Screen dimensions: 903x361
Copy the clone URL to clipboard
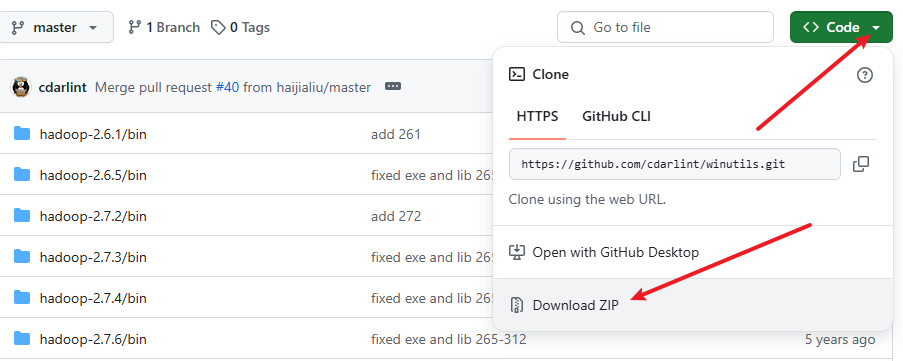click(861, 164)
